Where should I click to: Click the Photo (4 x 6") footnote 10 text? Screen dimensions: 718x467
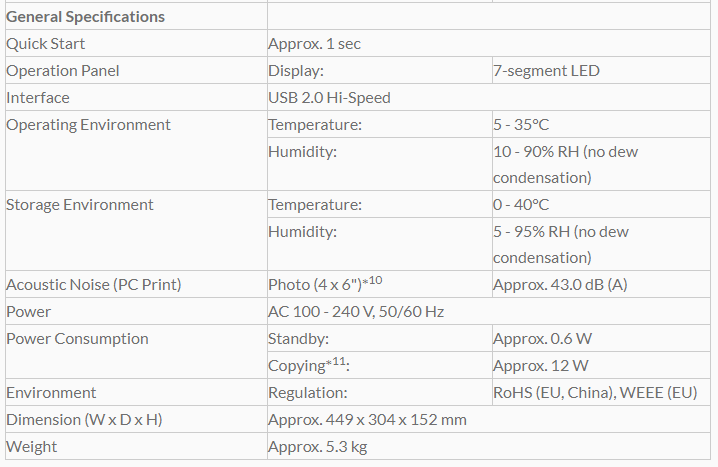[325, 284]
